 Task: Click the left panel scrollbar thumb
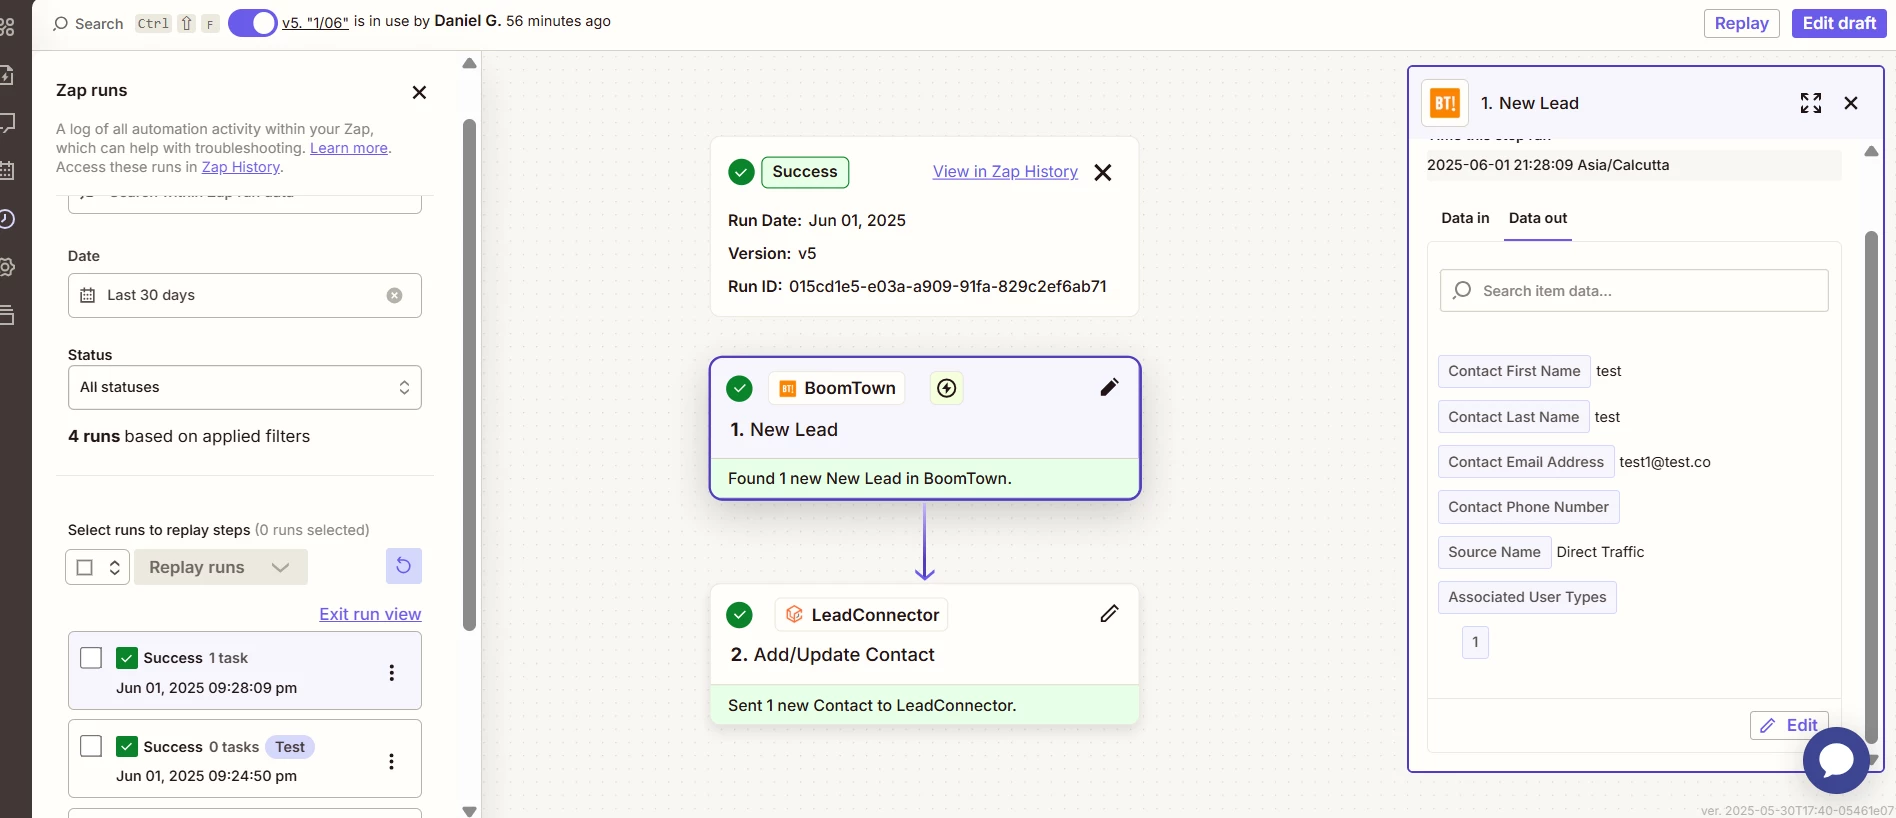point(469,375)
